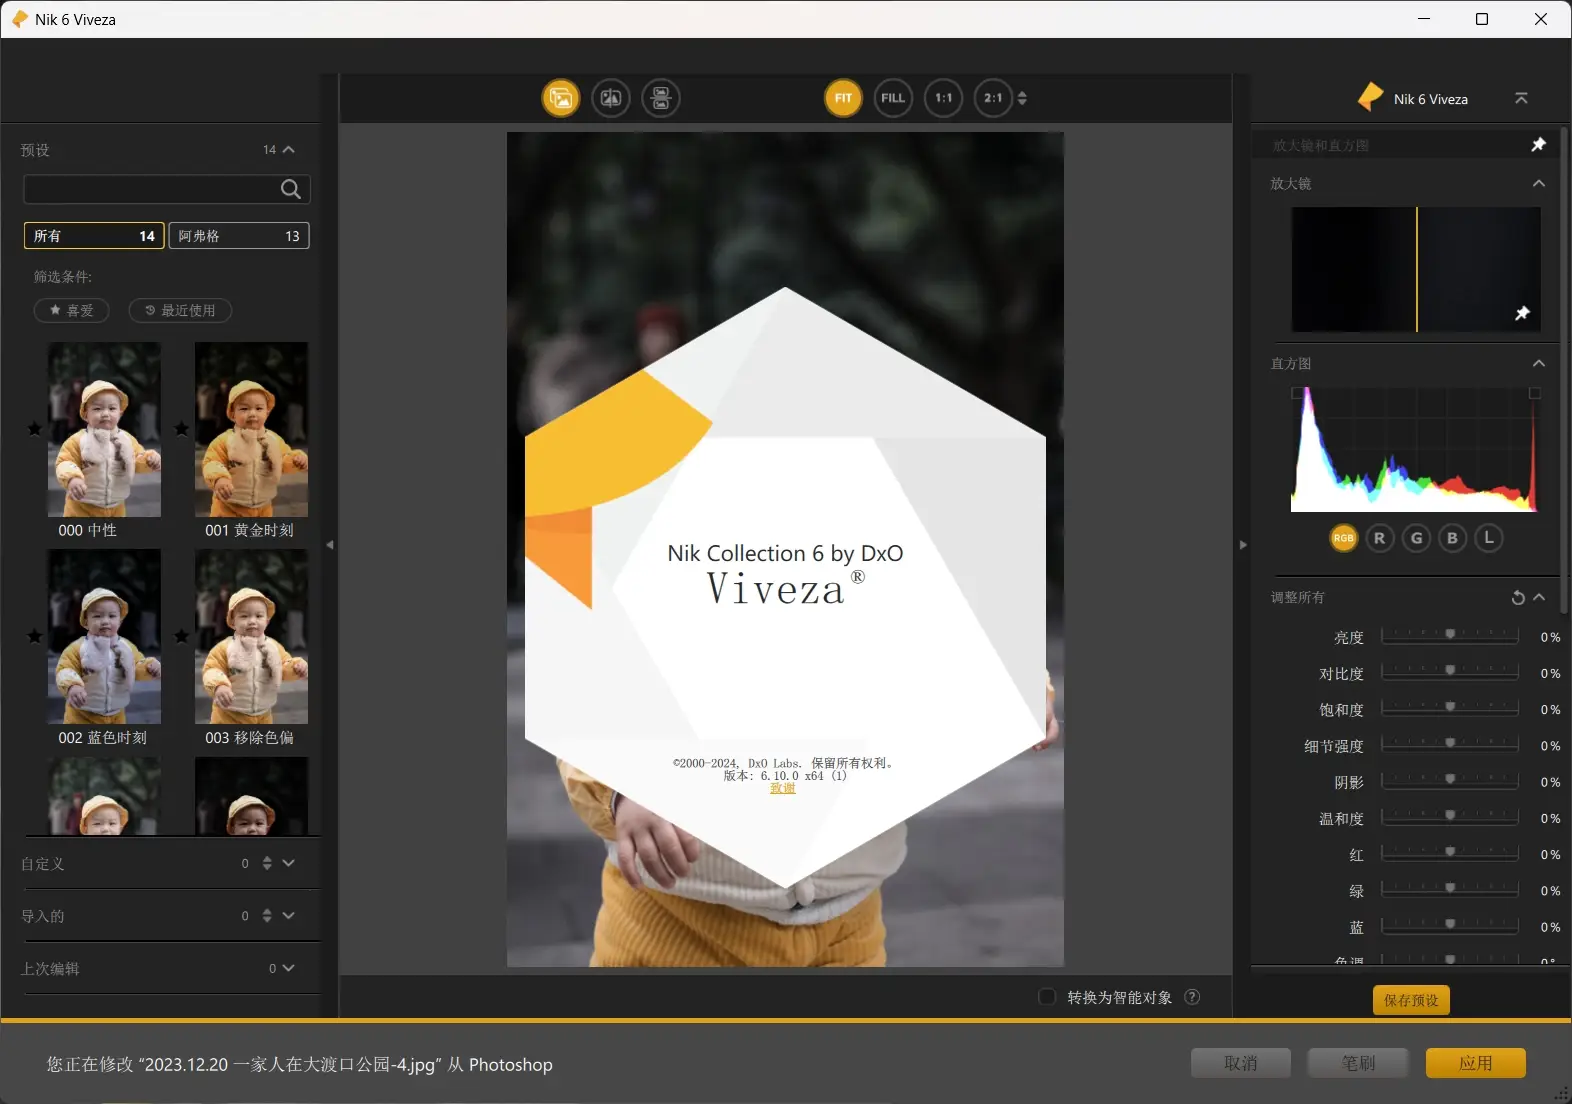This screenshot has width=1572, height=1104.
Task: Set zoom to 2:1
Action: click(x=993, y=98)
